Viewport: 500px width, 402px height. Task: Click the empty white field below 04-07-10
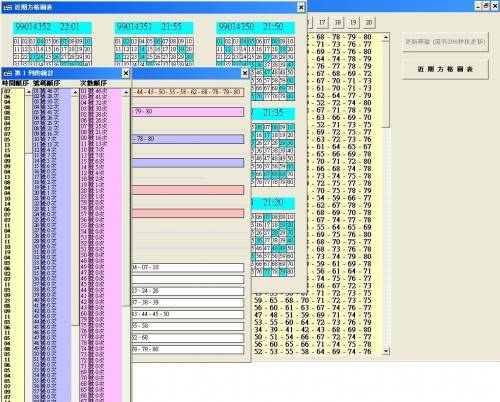click(x=188, y=279)
